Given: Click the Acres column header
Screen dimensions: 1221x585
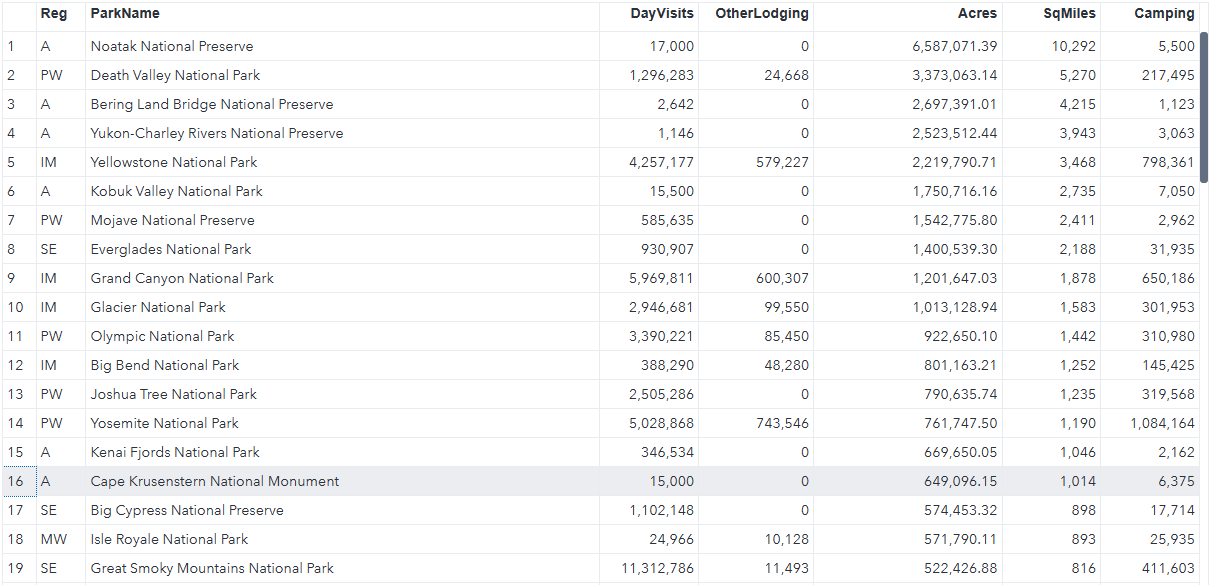Looking at the screenshot, I should click(977, 14).
